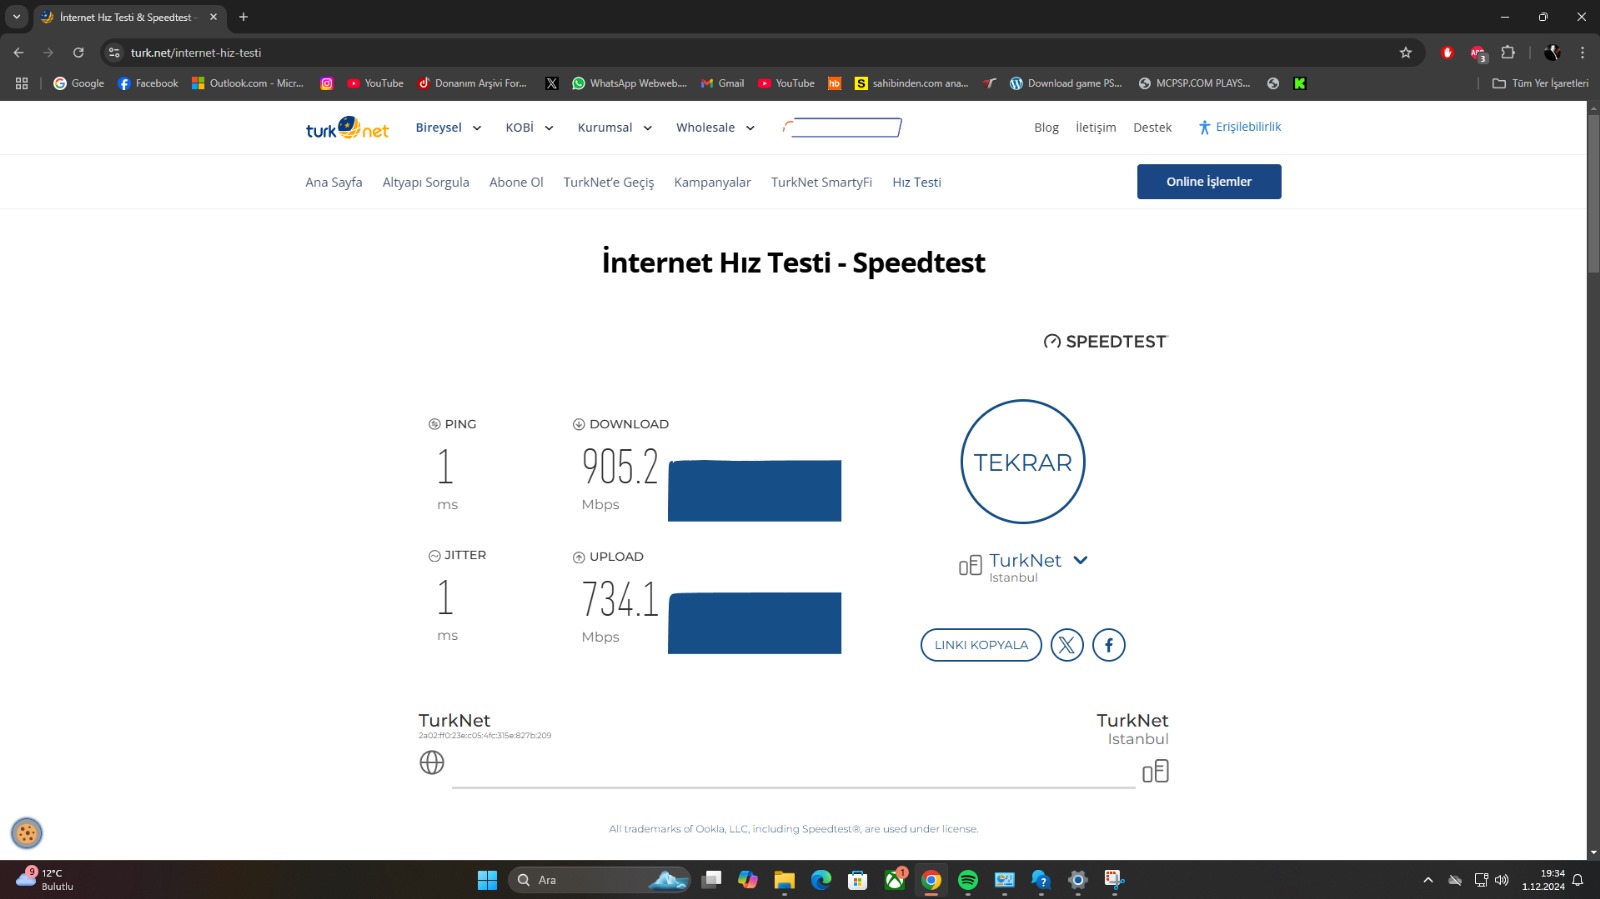The width and height of the screenshot is (1600, 899).
Task: Open Microsoft Store from the taskbar
Action: click(x=858, y=880)
